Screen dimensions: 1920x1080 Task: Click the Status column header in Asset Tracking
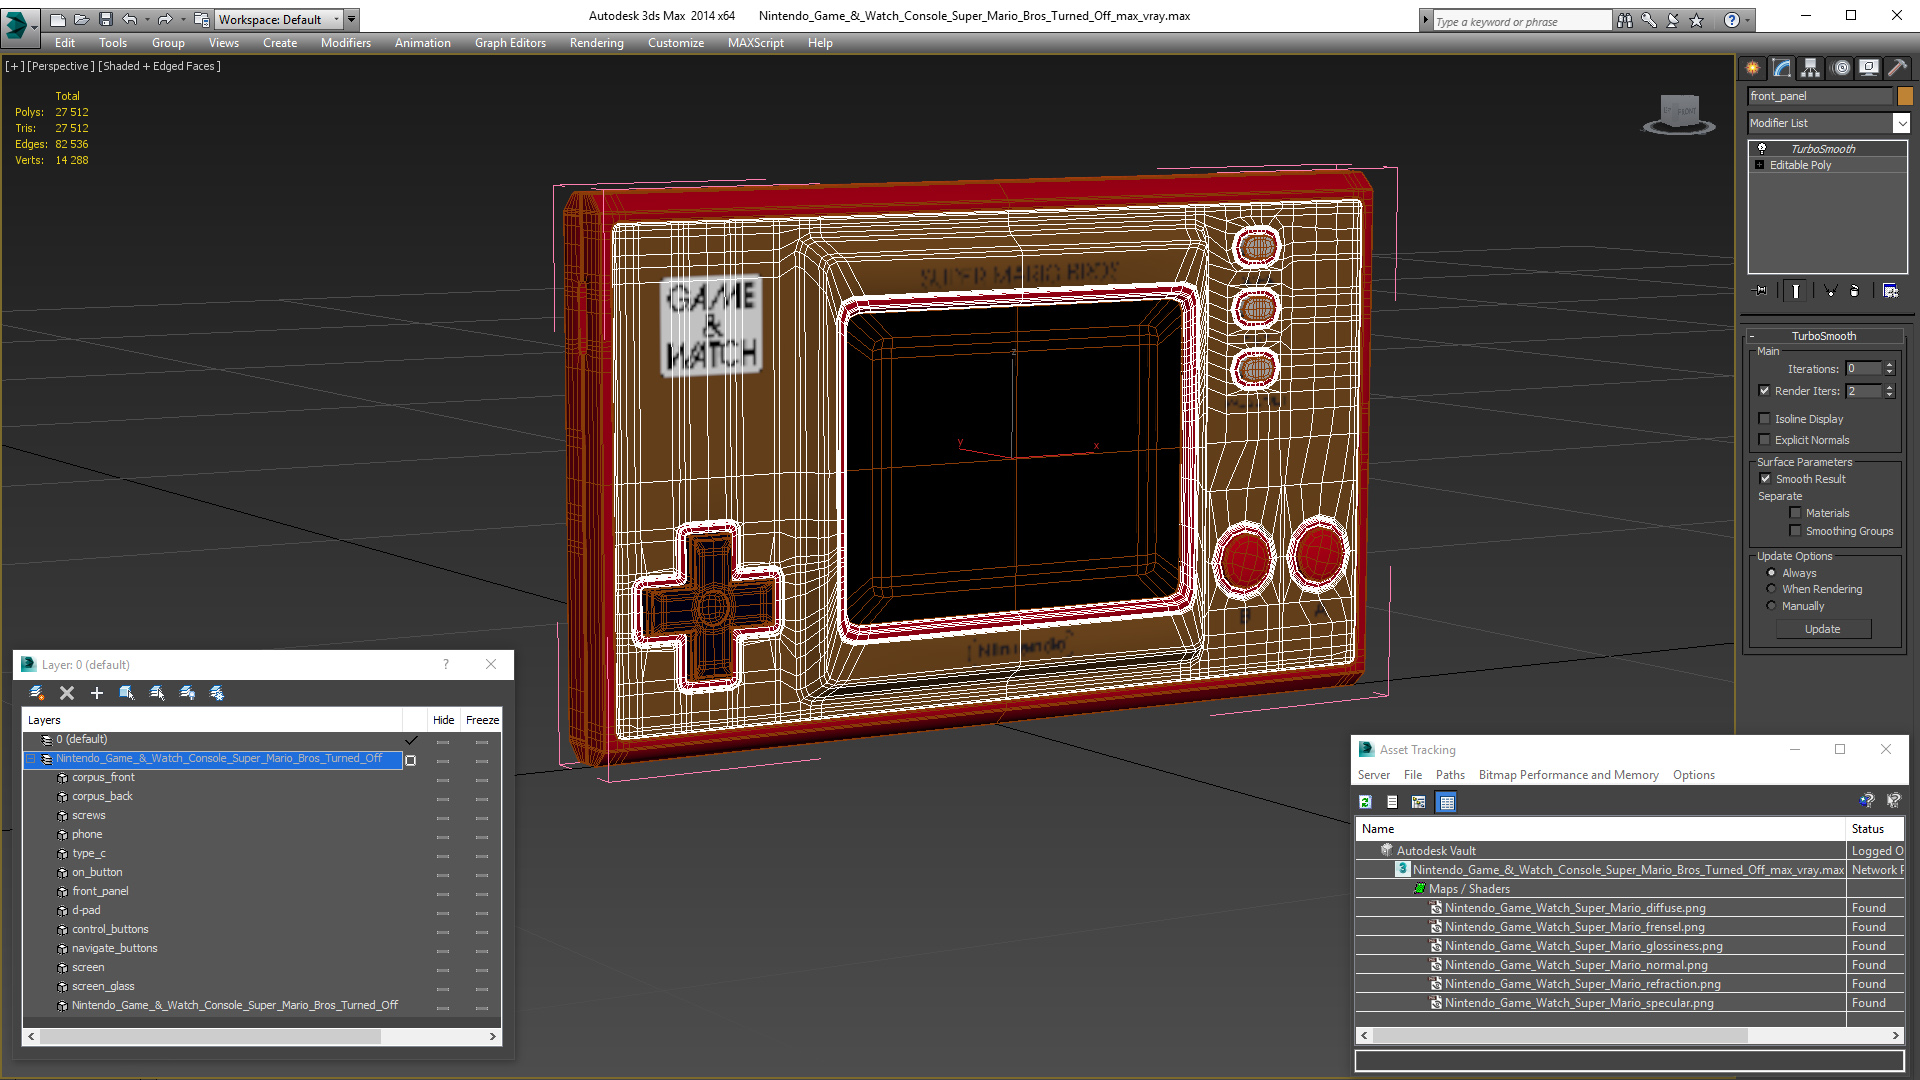1874,829
